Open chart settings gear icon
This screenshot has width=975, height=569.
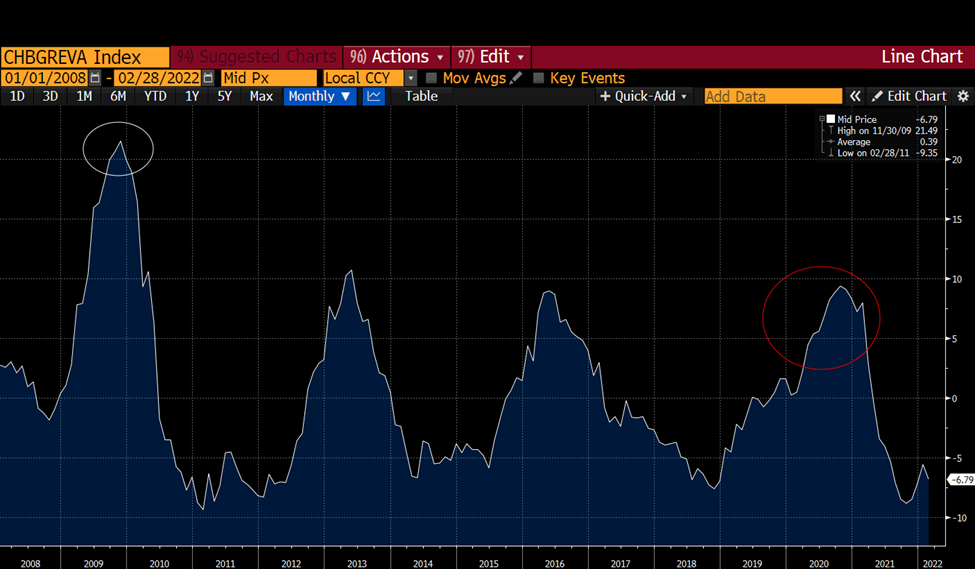[963, 96]
